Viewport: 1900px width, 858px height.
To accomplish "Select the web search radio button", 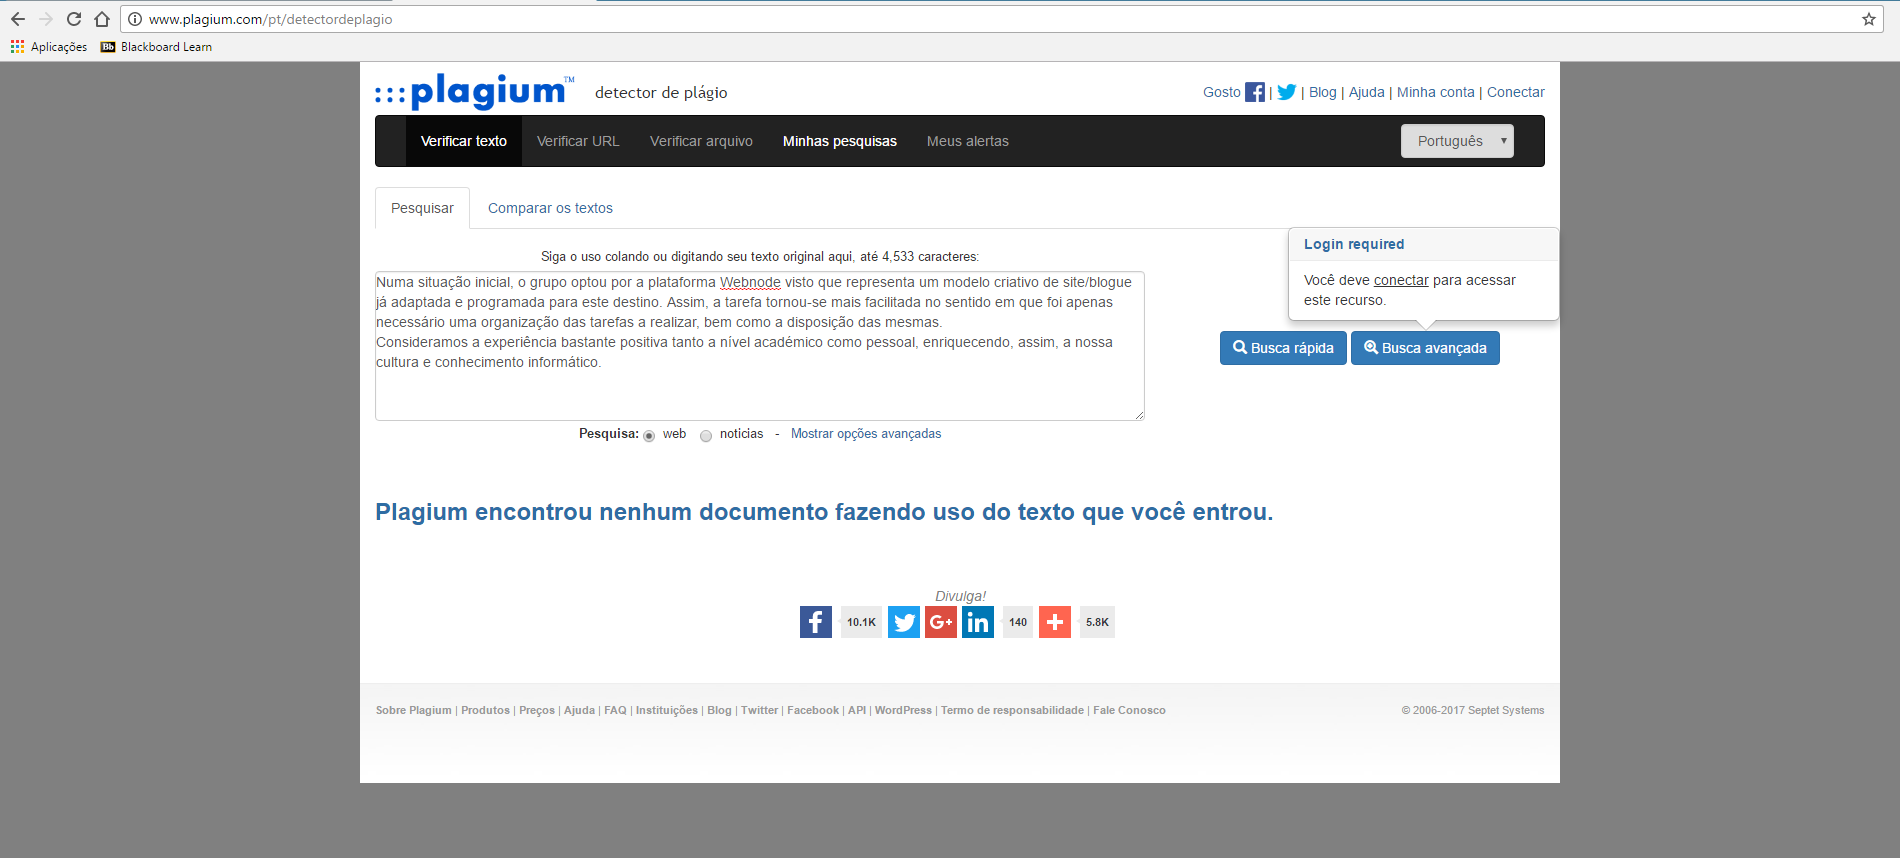I will [x=649, y=435].
